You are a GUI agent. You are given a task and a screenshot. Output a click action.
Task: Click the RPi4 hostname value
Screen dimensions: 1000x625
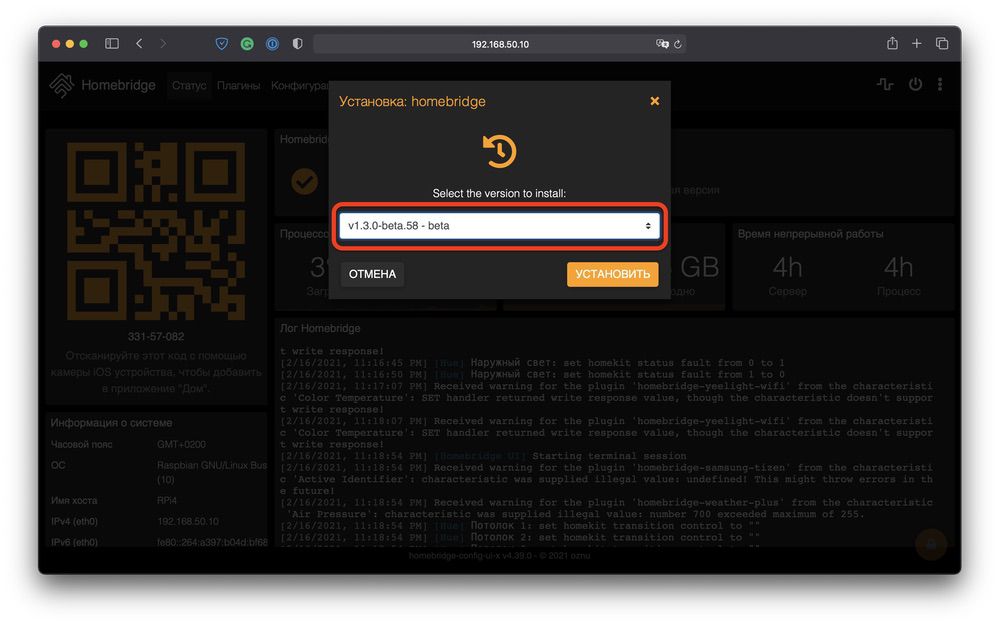167,500
